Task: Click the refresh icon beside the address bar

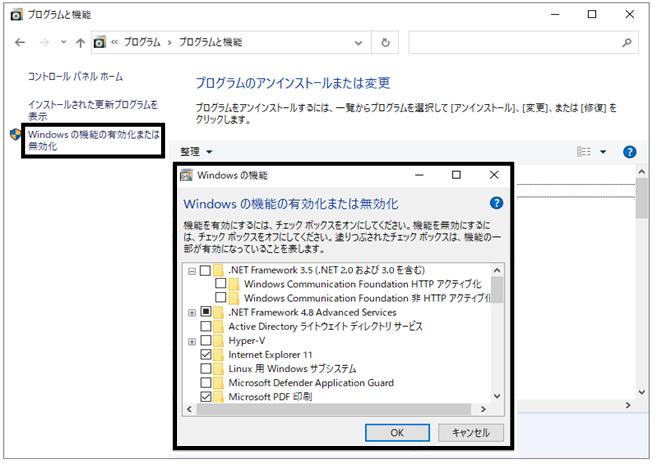Action: [385, 42]
